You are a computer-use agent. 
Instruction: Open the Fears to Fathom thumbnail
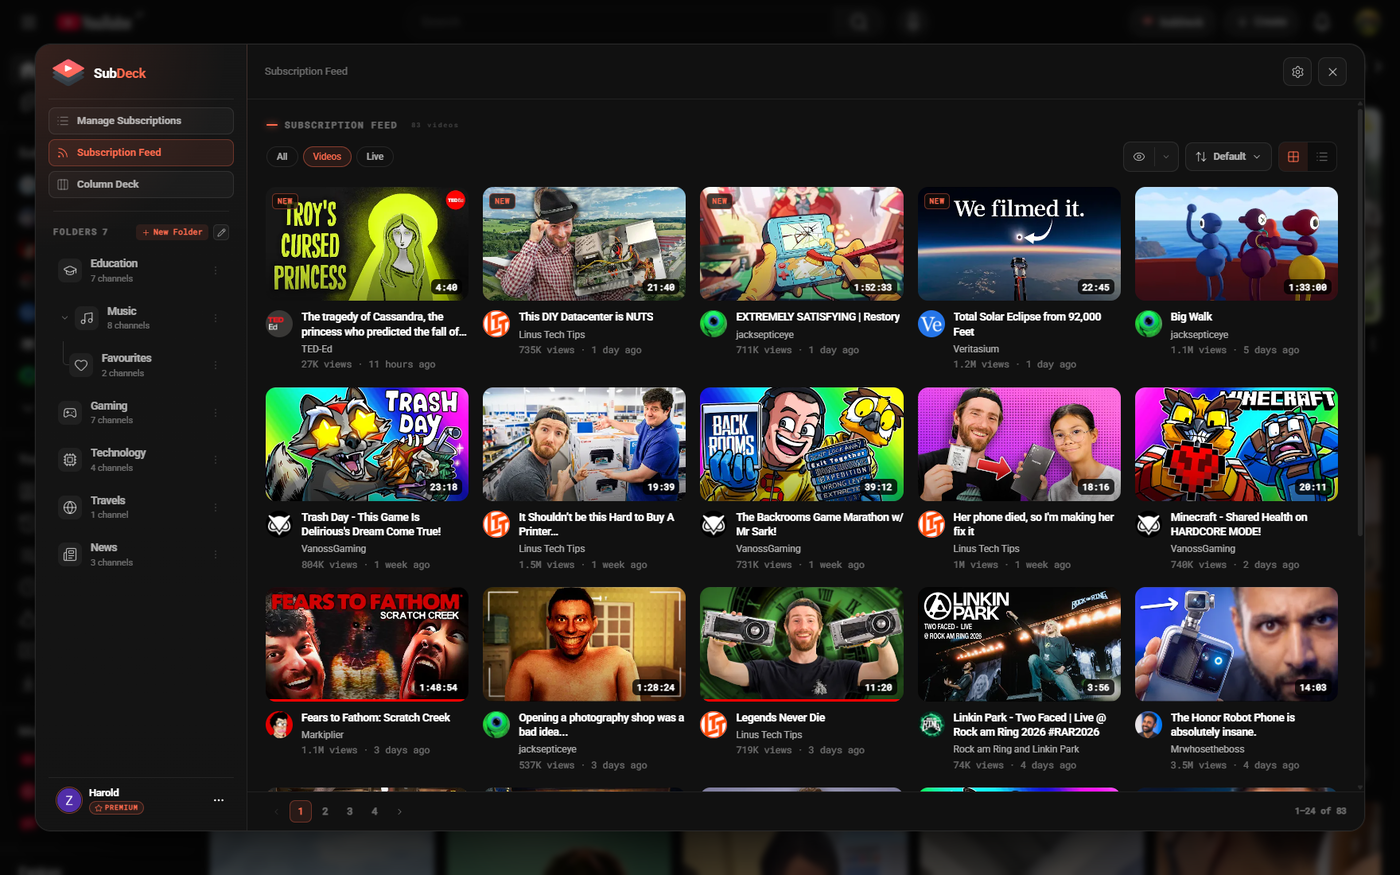click(367, 644)
